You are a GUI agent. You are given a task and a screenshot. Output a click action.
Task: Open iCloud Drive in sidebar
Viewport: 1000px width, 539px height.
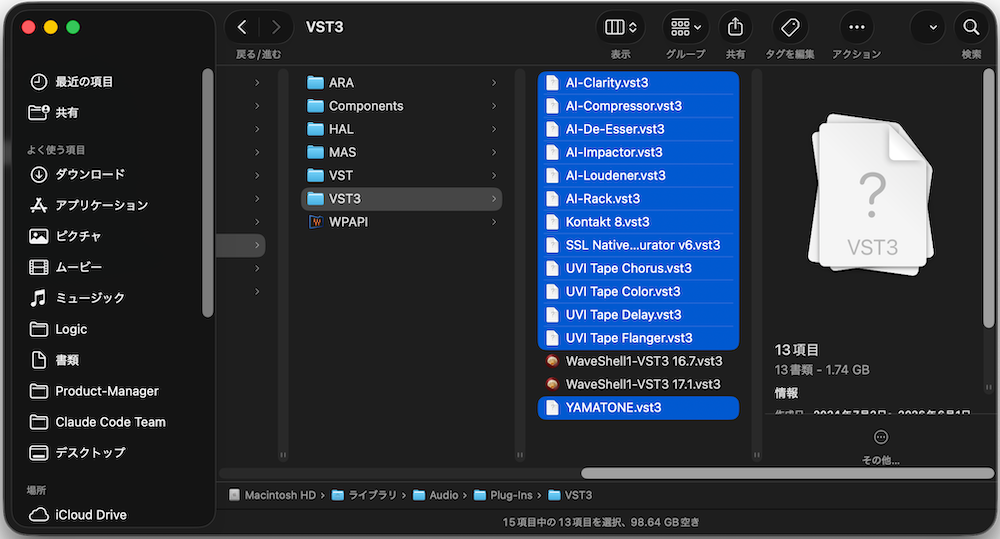pos(78,515)
